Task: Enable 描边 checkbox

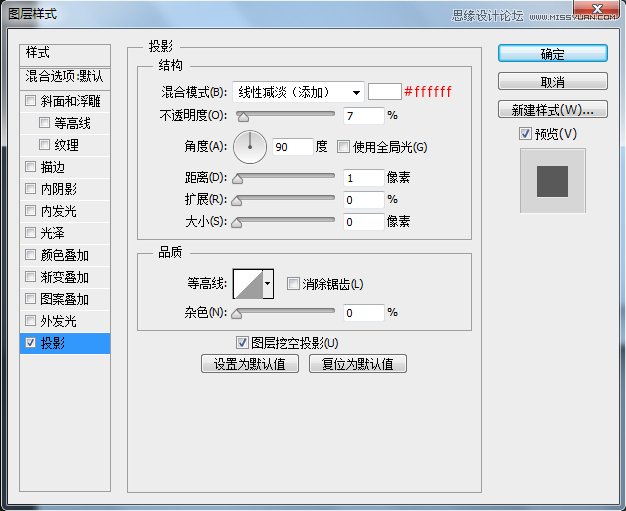Action: [x=30, y=166]
